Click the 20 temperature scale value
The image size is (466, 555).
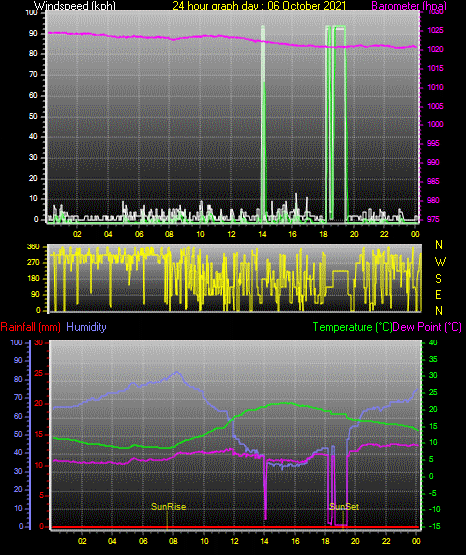click(x=433, y=409)
